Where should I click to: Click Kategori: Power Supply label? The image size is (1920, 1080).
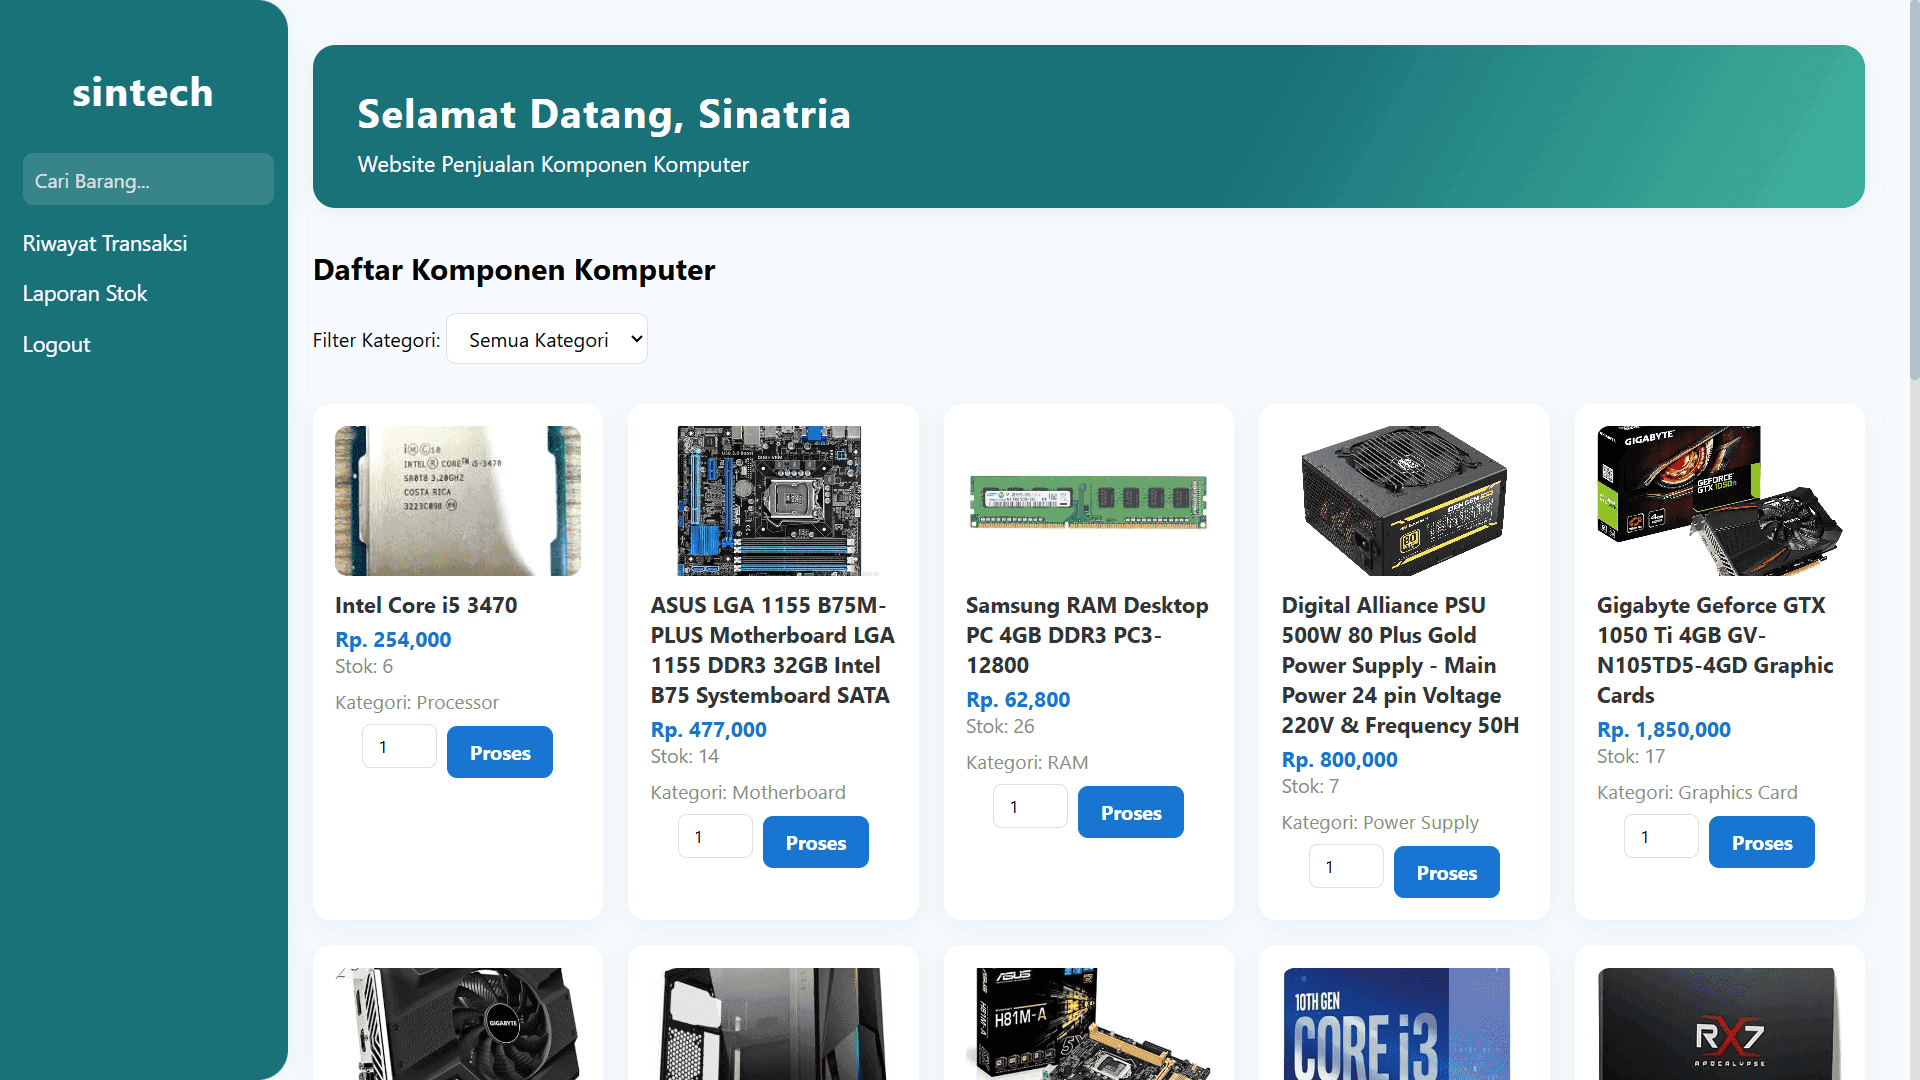pos(1380,822)
